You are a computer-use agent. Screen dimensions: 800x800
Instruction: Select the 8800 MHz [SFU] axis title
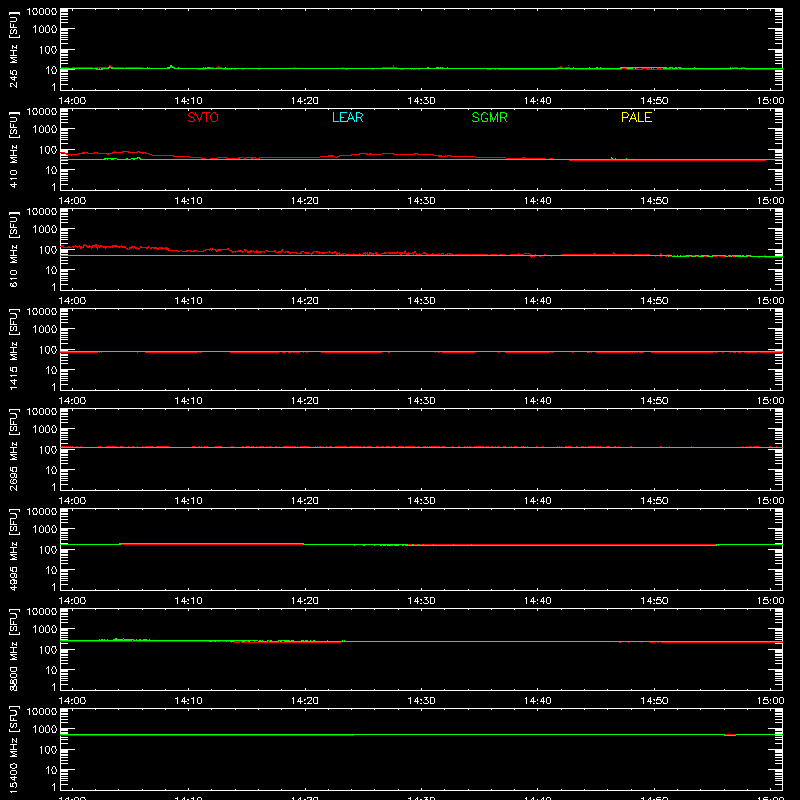(14, 649)
